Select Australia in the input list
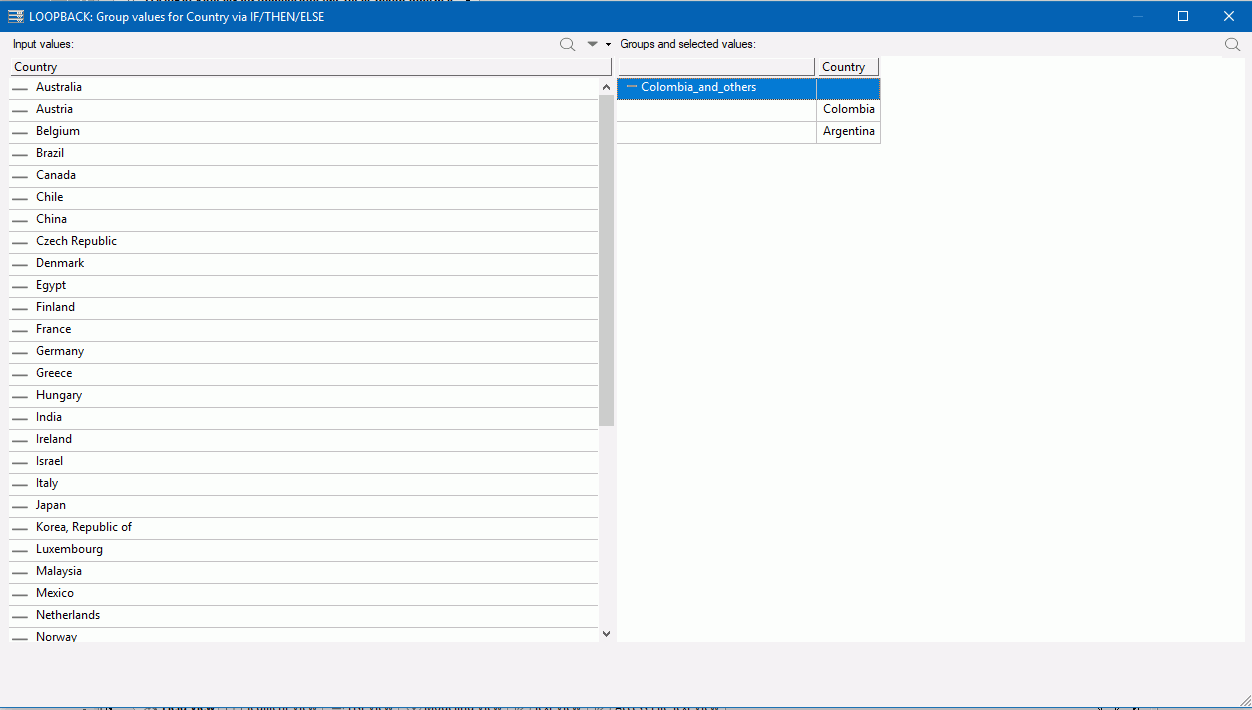Screen dimensions: 1252x710 point(304,88)
